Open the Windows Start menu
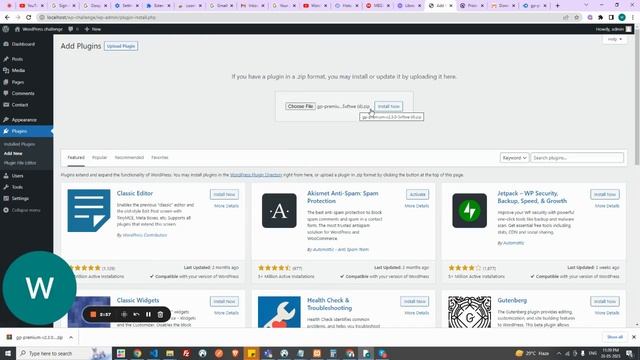 8,353
